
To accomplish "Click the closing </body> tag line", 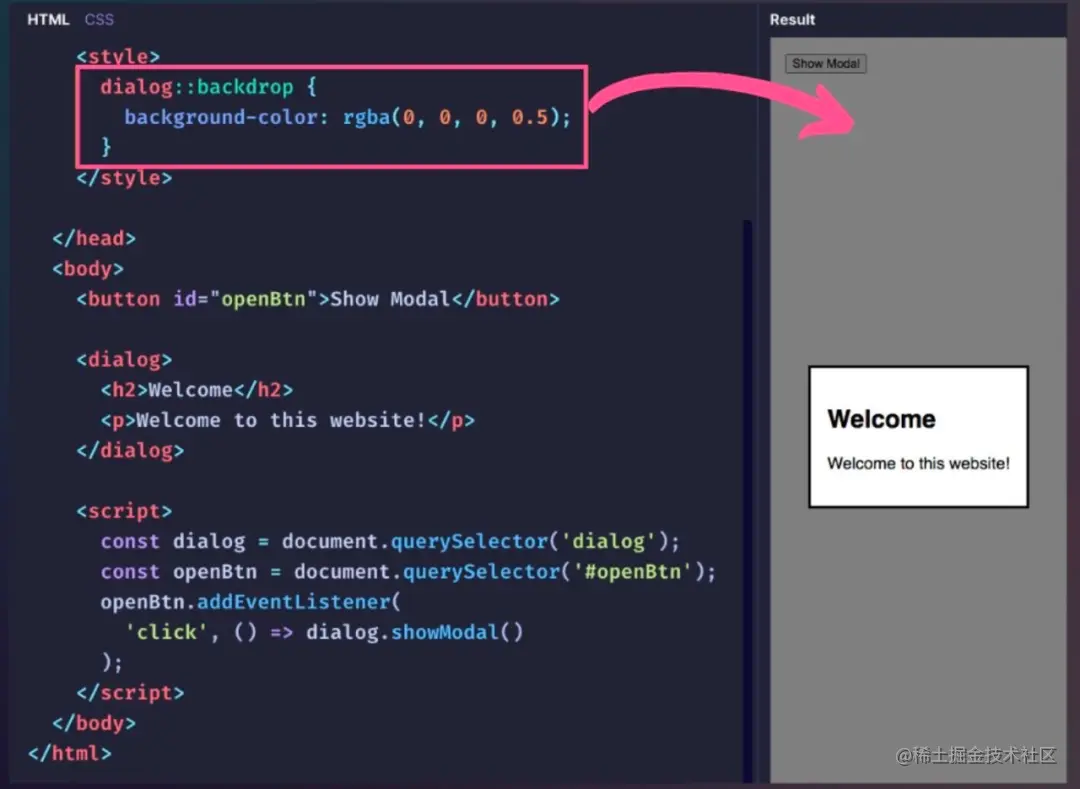I will 94,723.
